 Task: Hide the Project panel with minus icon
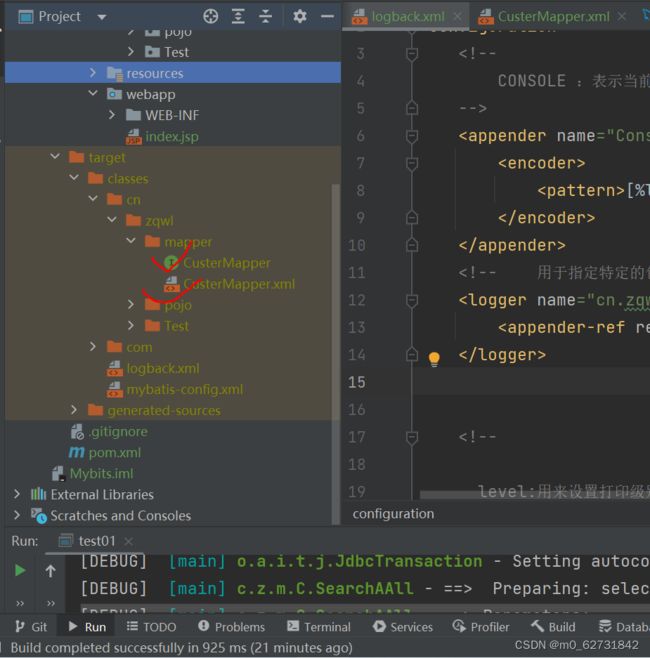[x=327, y=16]
